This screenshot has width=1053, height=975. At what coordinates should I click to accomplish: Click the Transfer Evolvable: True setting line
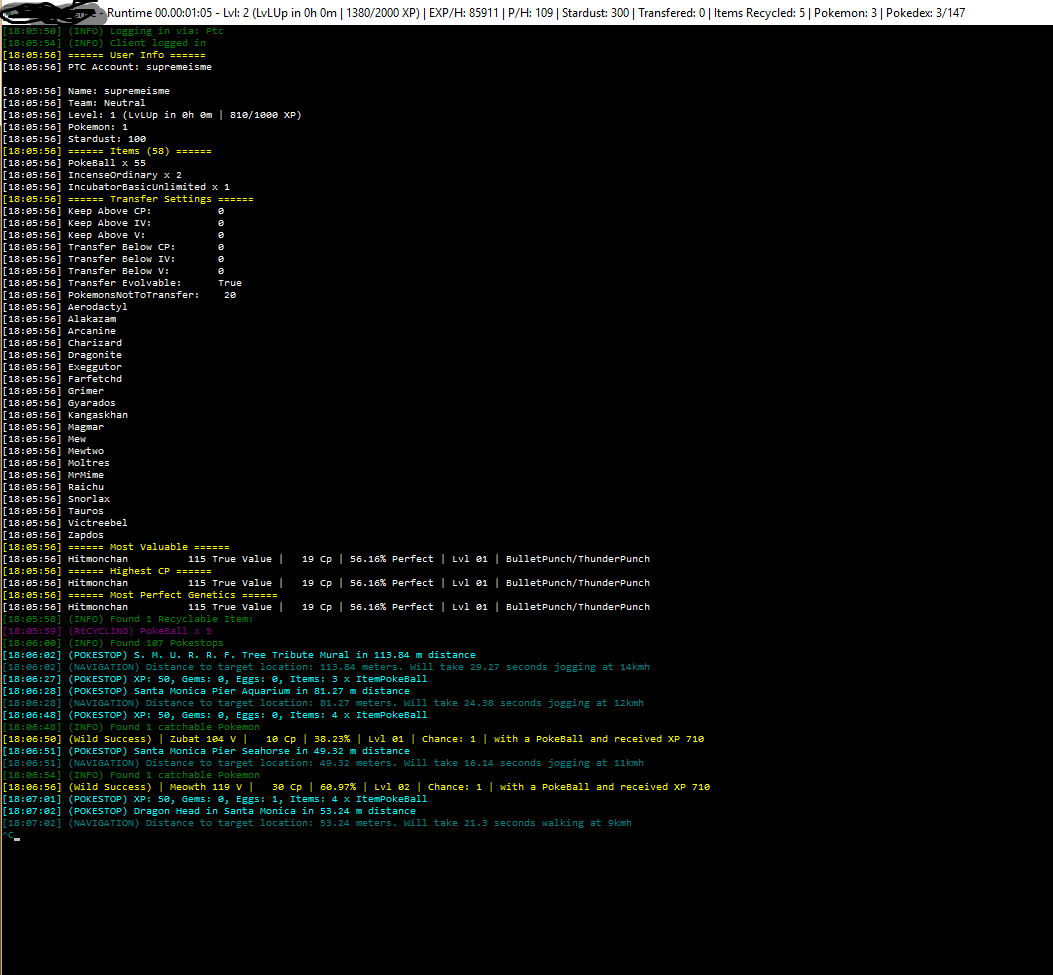pos(154,283)
